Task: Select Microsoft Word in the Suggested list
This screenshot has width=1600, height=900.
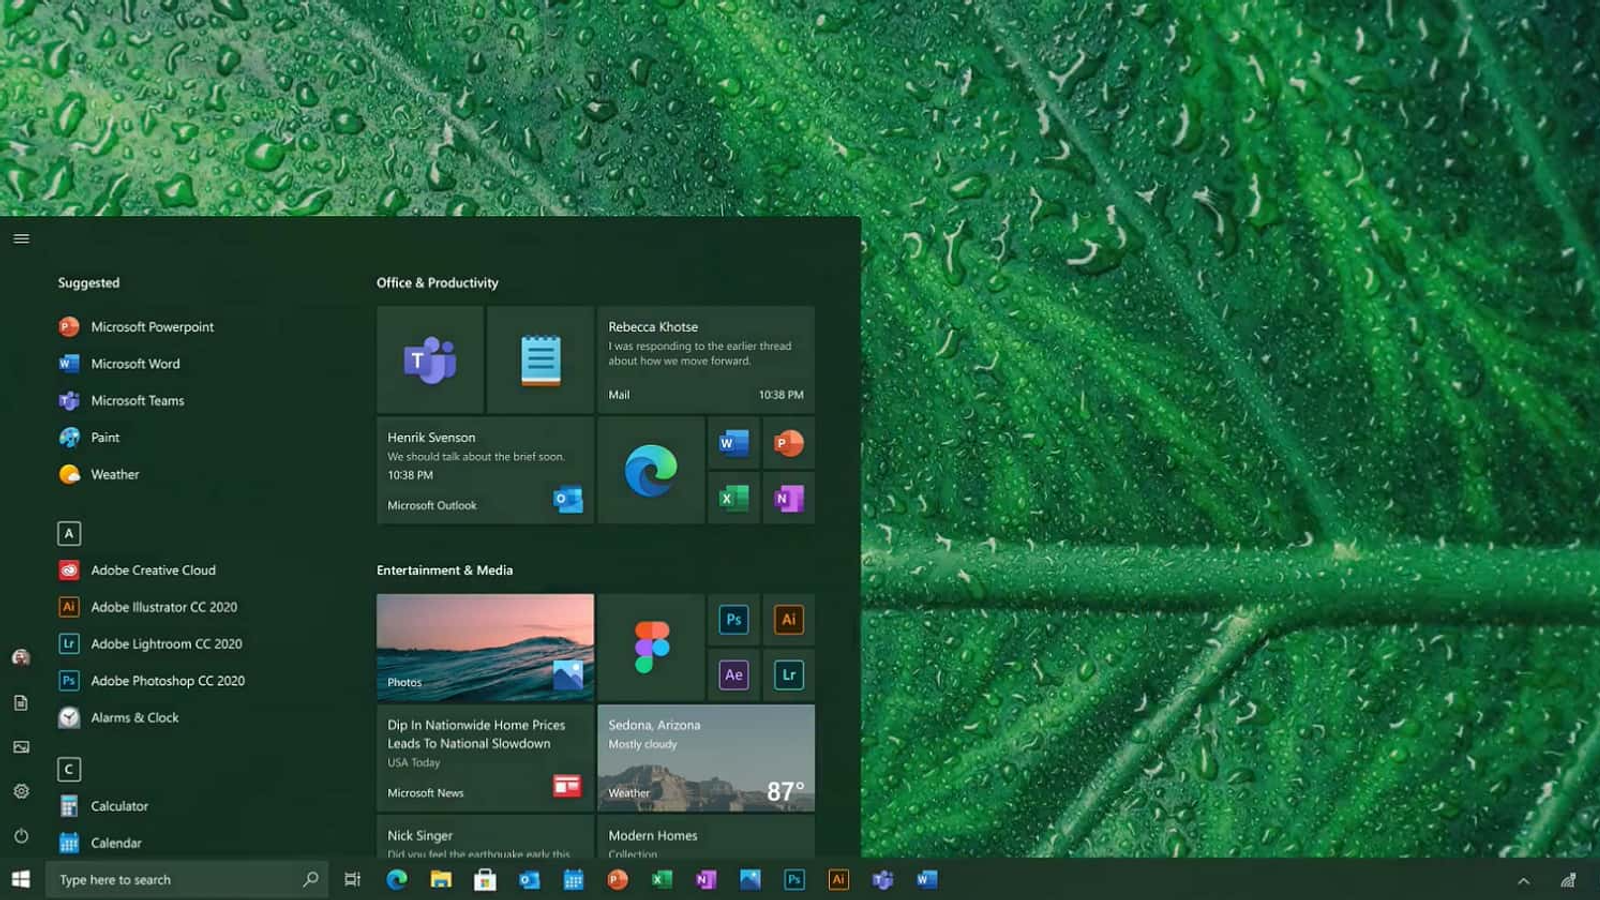Action: [120, 364]
